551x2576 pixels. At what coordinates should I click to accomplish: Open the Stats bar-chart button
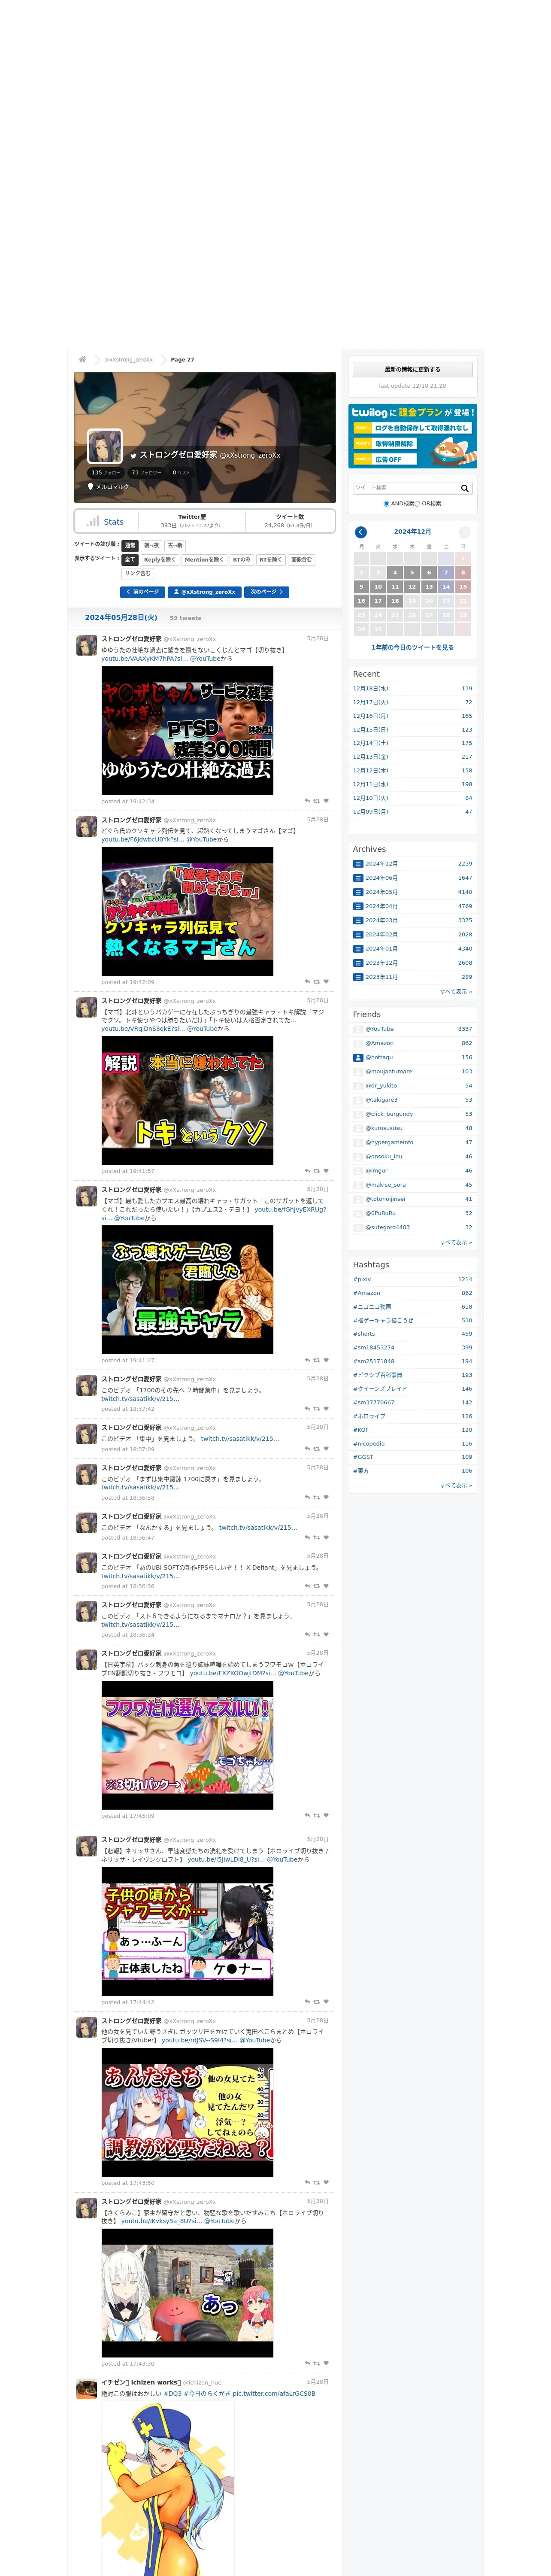105,521
